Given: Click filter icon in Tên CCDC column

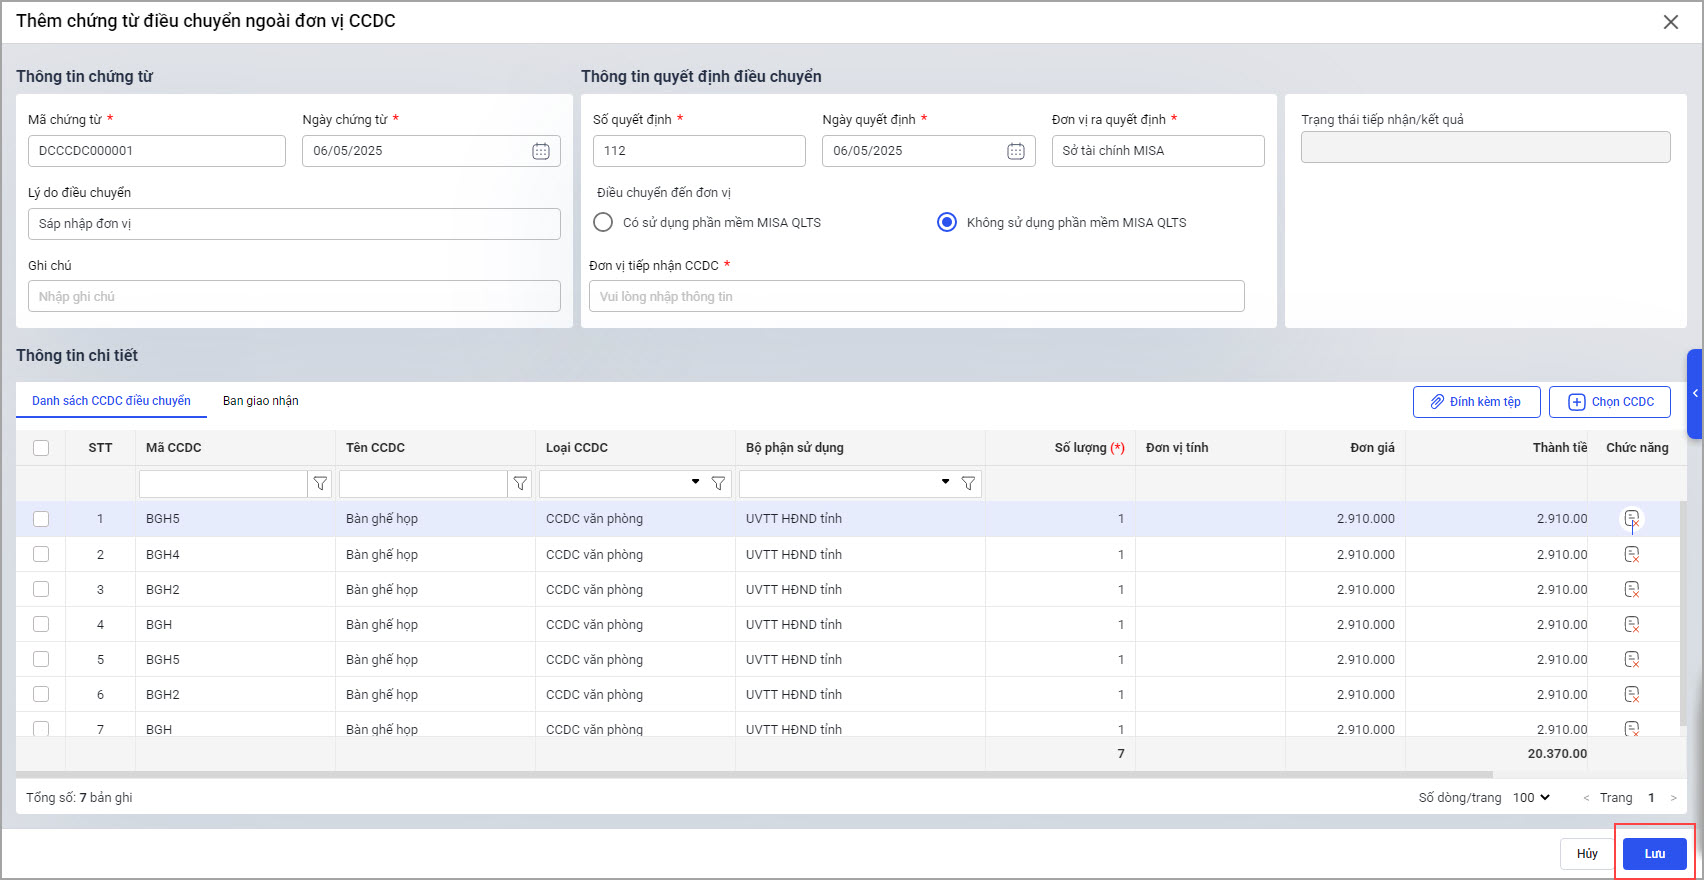Looking at the screenshot, I should [520, 484].
